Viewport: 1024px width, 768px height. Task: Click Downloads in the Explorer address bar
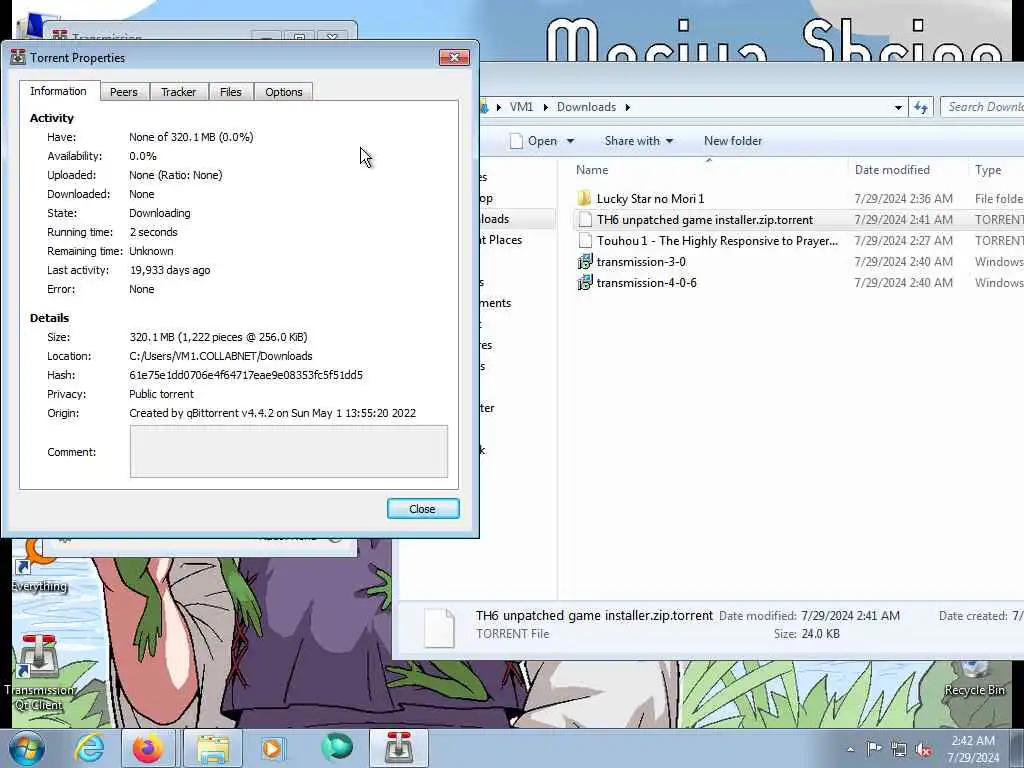[586, 106]
